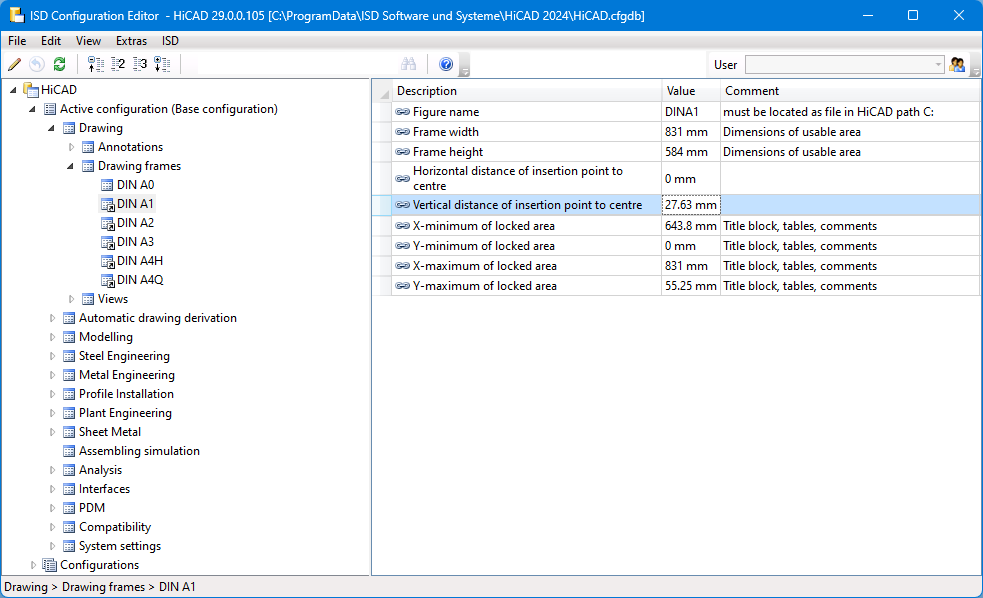Click the HiCAD root folder icon

[31, 90]
